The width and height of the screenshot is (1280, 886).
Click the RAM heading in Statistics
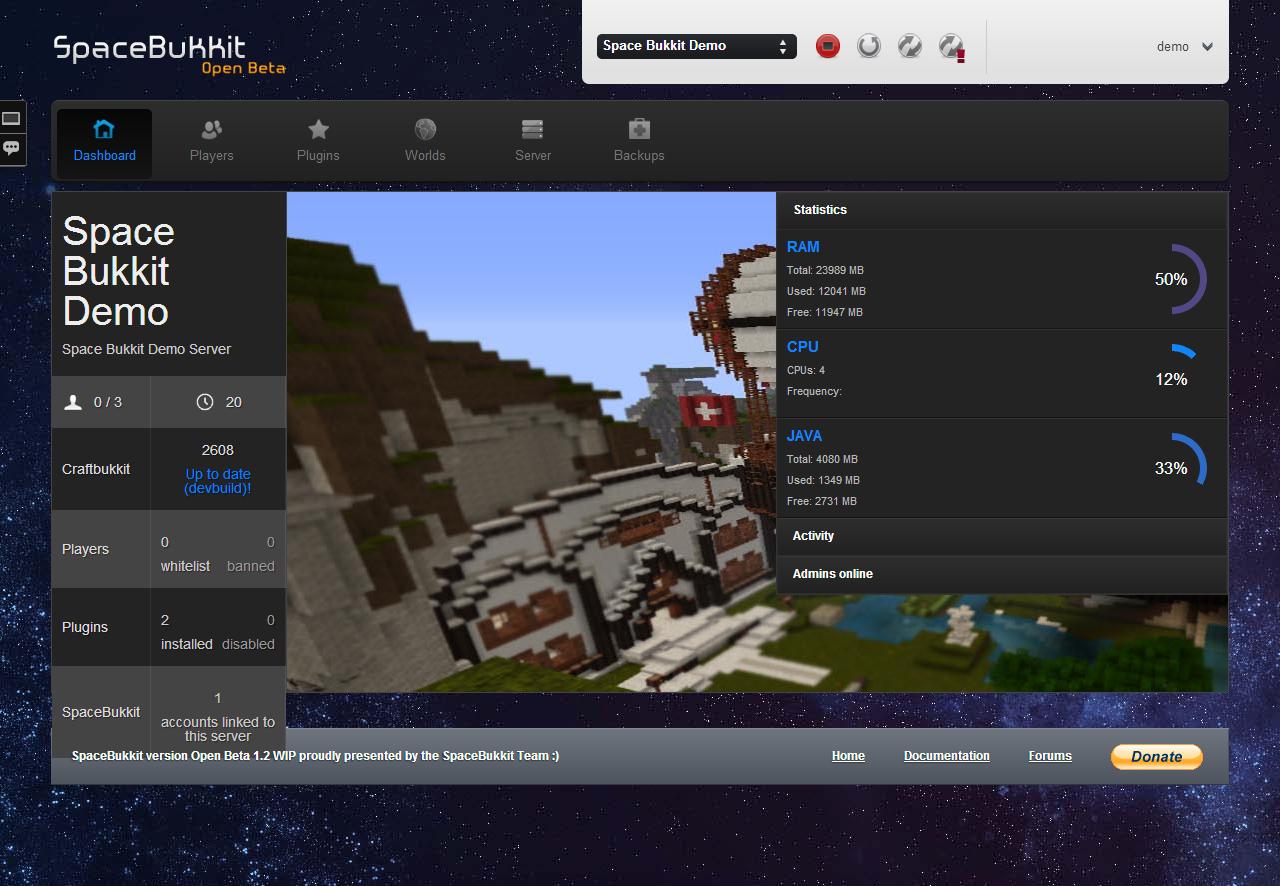(803, 247)
